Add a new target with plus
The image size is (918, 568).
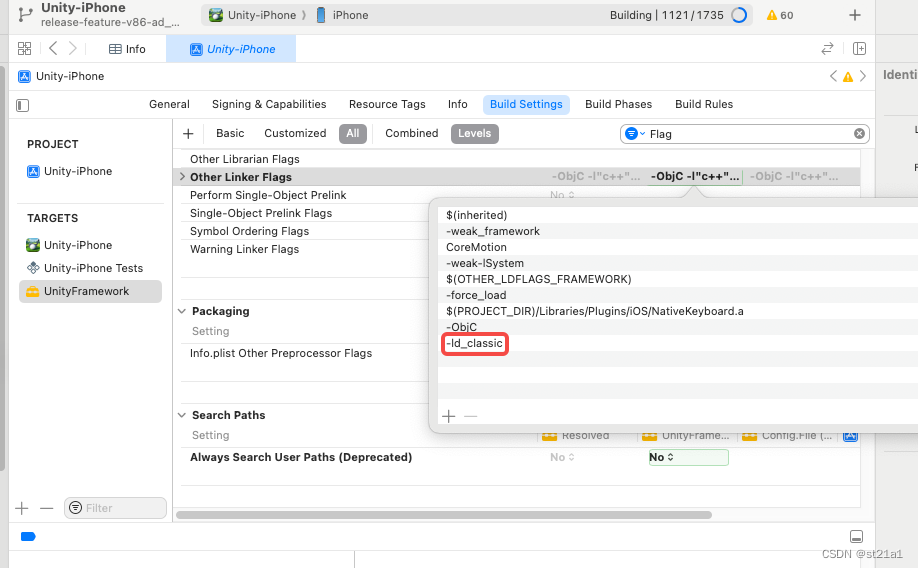tap(22, 508)
